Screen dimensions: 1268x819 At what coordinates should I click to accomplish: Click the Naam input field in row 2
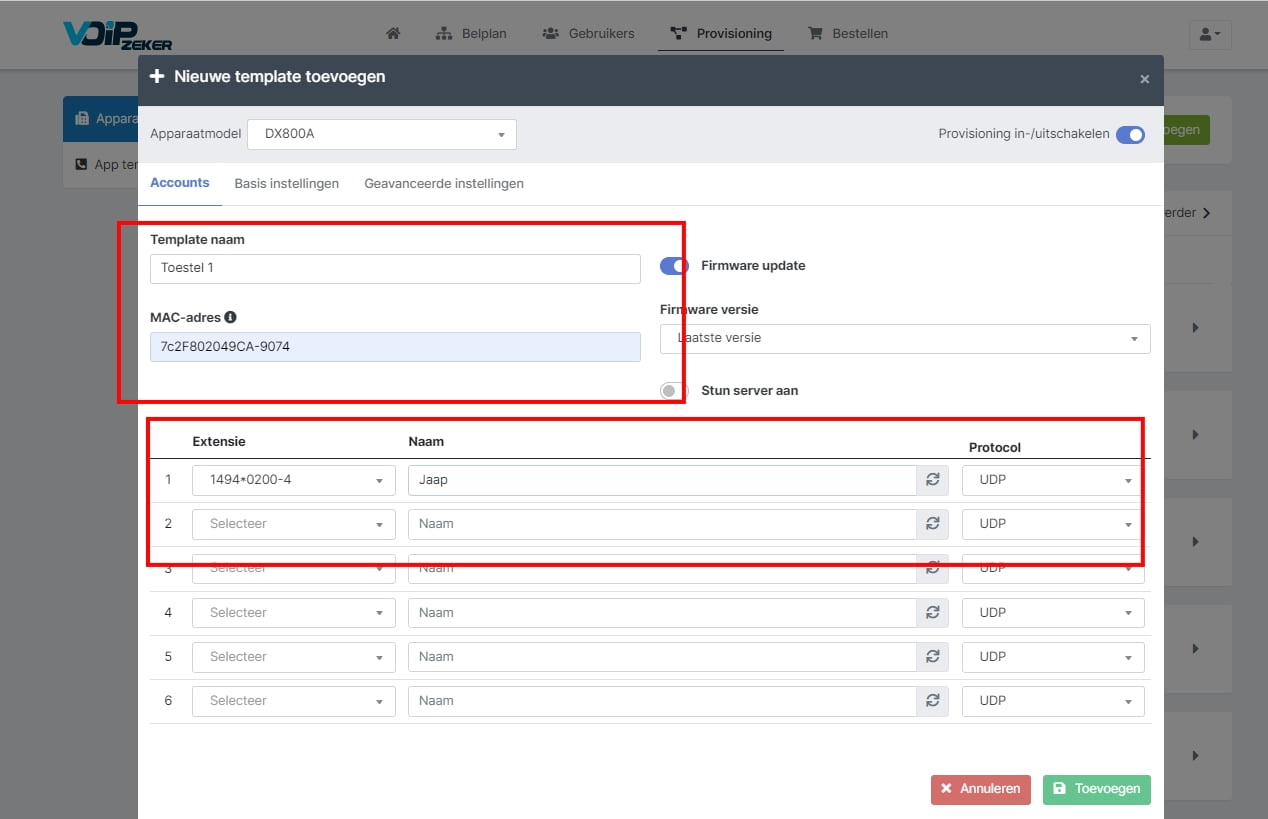tap(662, 524)
